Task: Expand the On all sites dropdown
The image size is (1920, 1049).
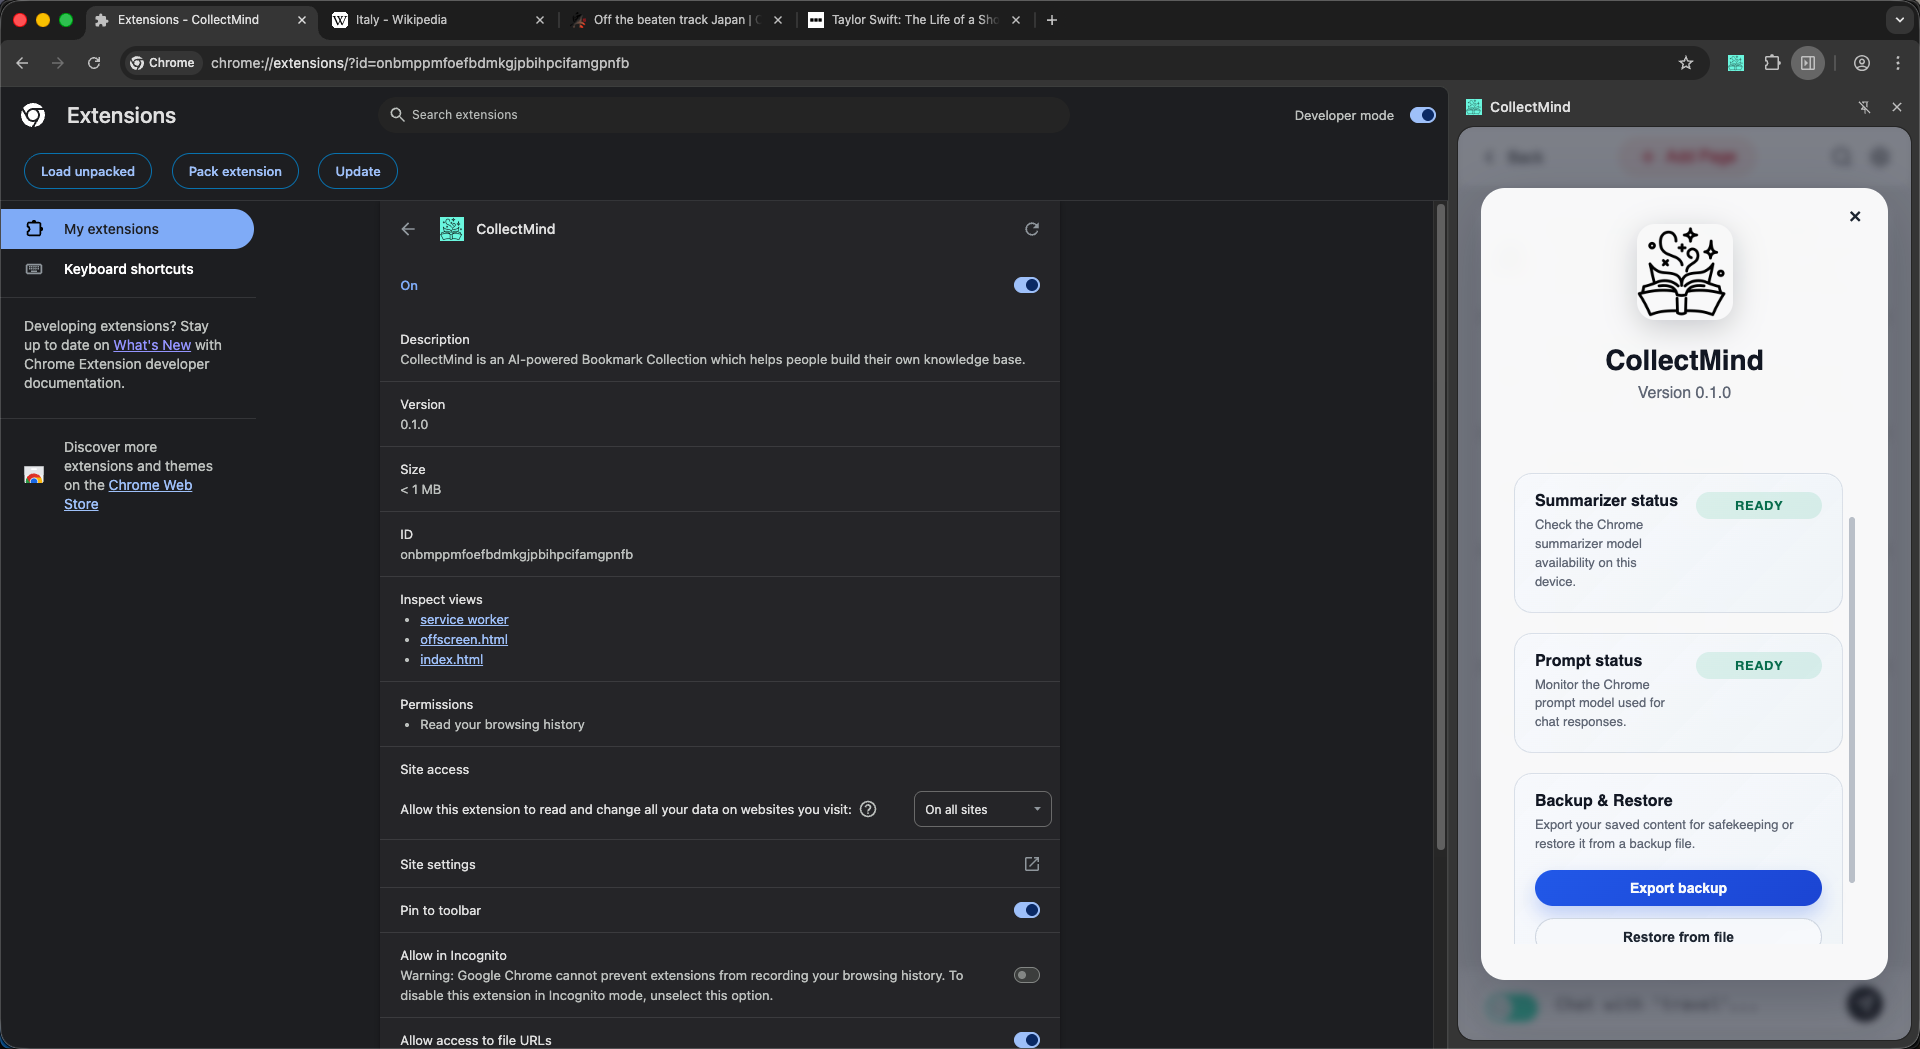Action: 982,809
